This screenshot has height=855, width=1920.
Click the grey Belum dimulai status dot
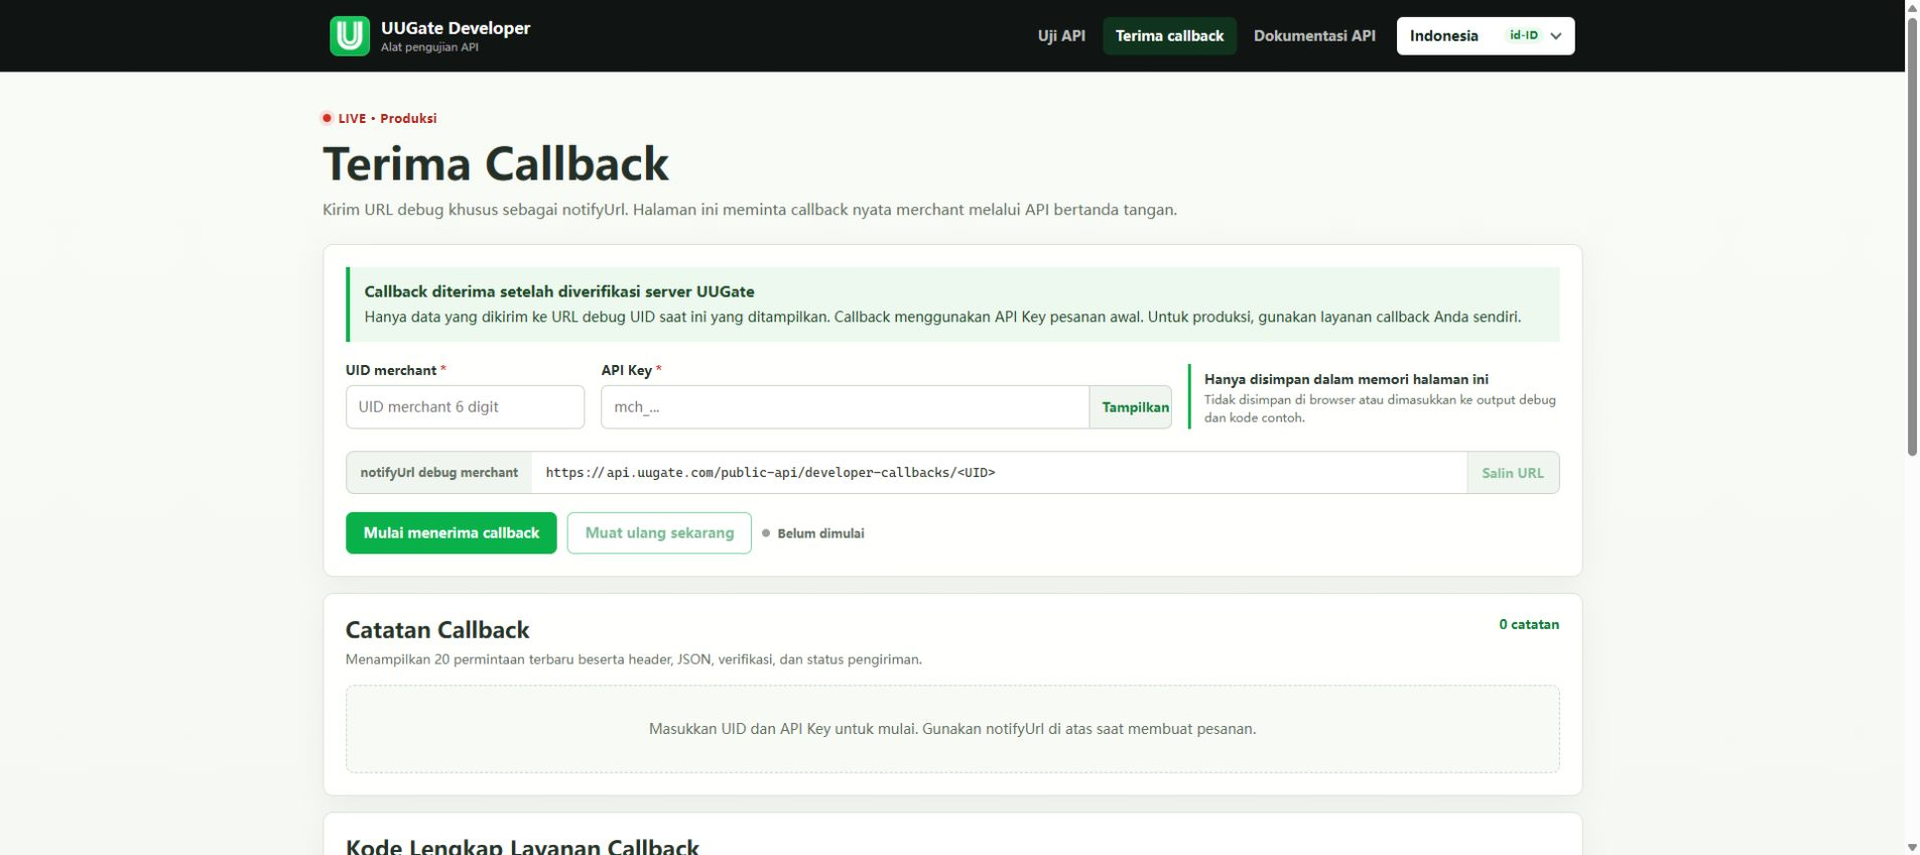coord(766,533)
